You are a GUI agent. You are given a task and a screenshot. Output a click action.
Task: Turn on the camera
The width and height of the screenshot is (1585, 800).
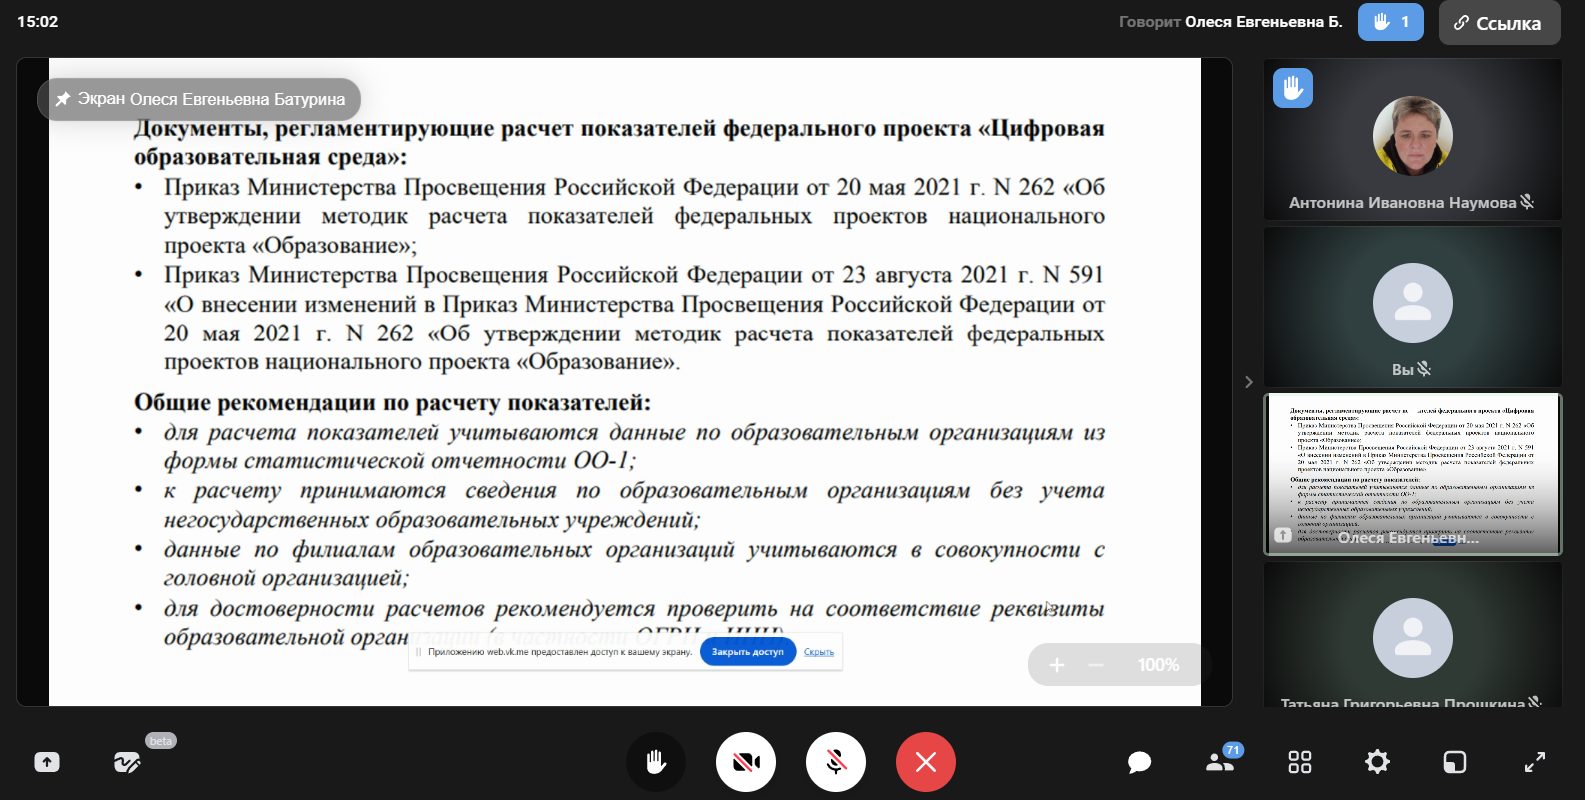746,762
